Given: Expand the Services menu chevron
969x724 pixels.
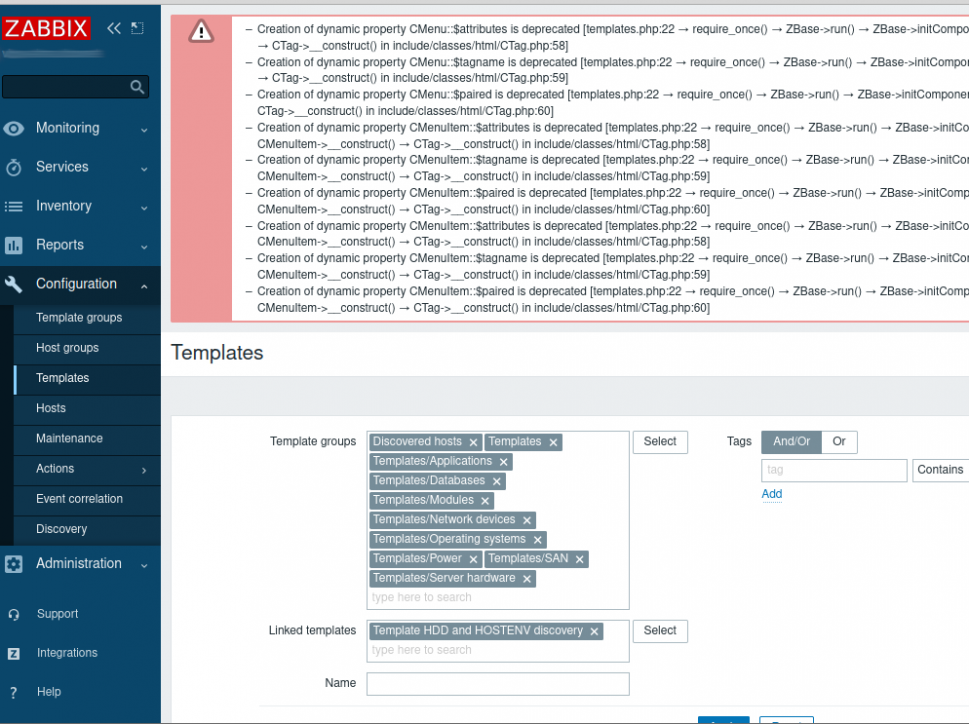Looking at the screenshot, I should pos(144,169).
